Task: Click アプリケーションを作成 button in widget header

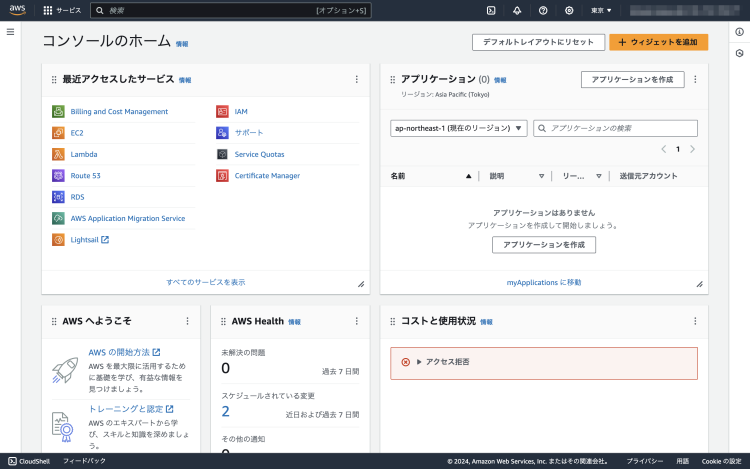Action: point(632,79)
